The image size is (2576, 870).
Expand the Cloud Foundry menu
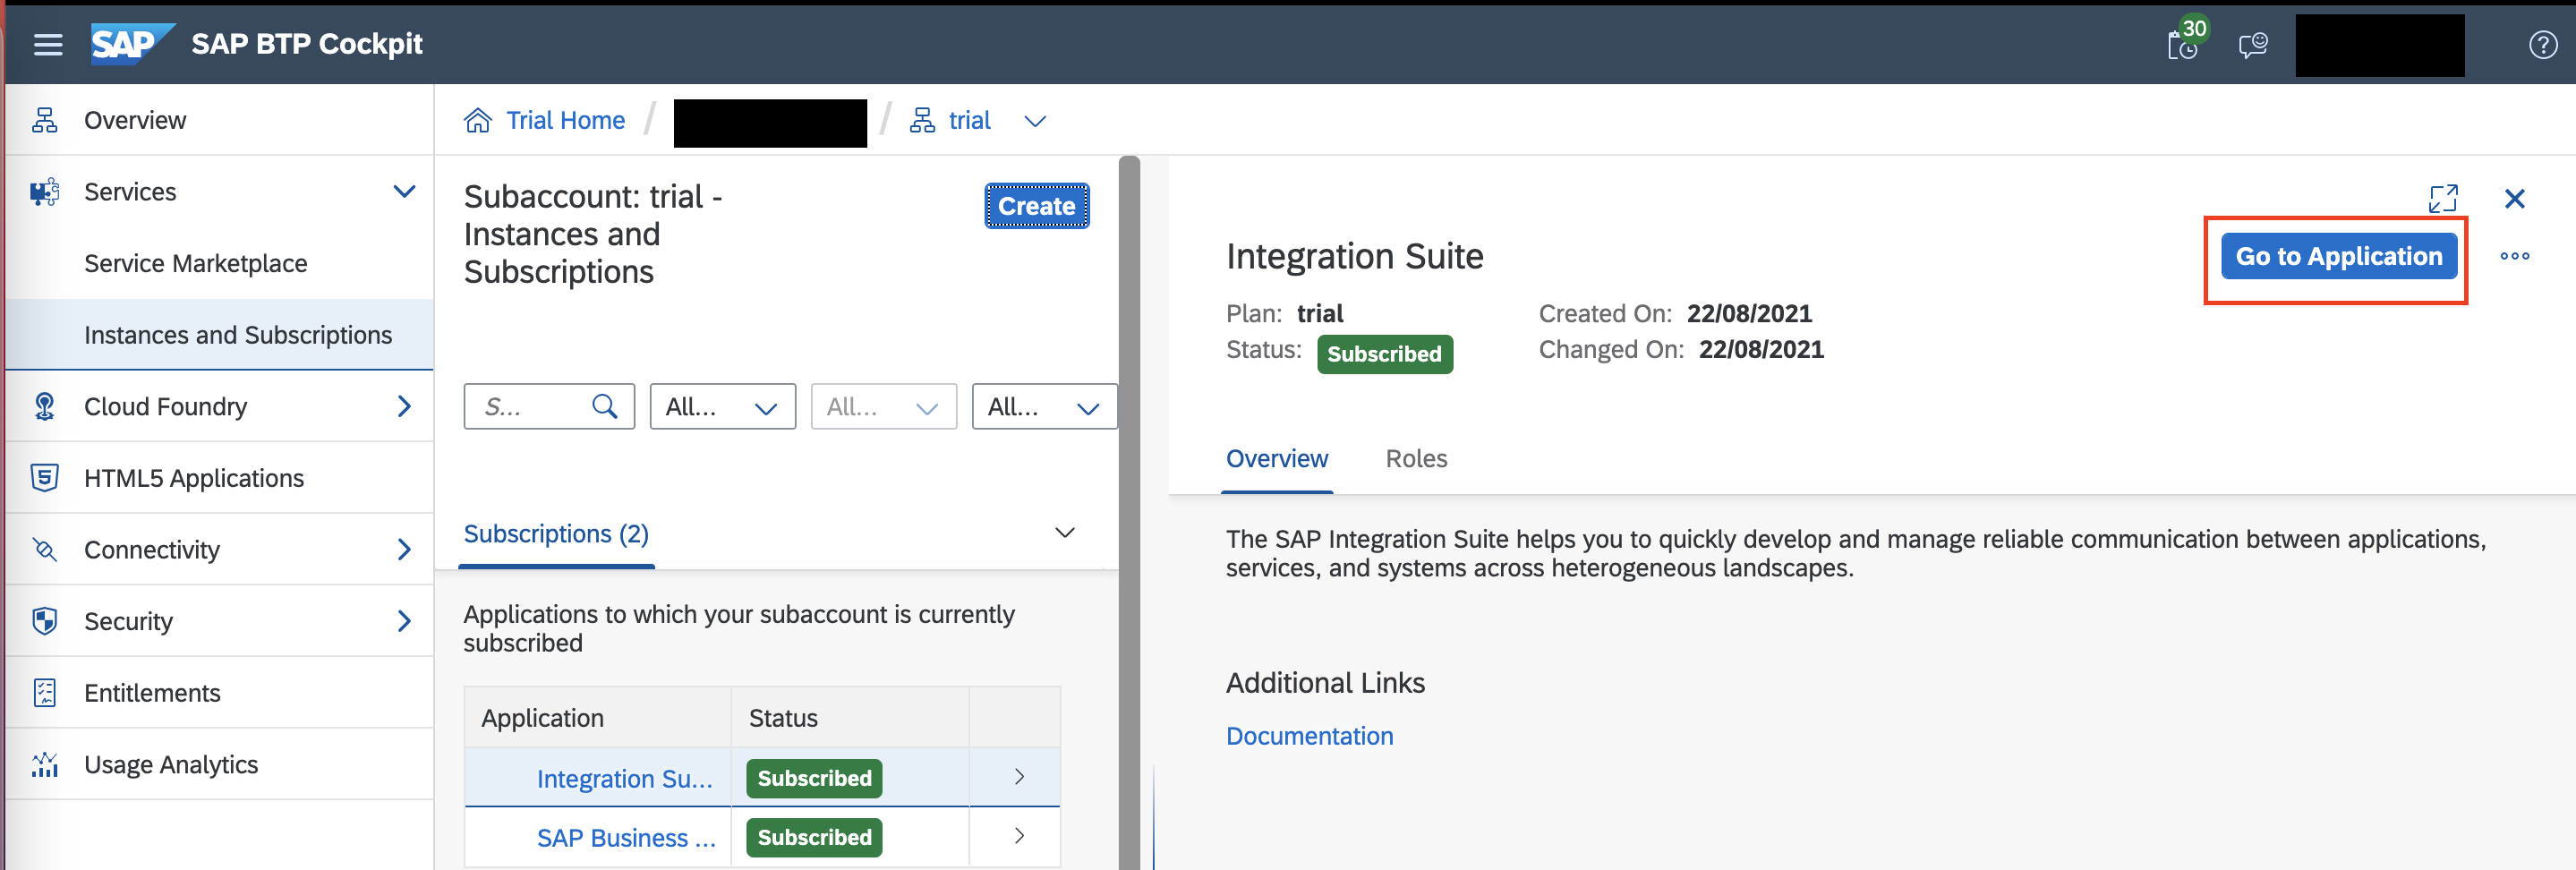(404, 406)
